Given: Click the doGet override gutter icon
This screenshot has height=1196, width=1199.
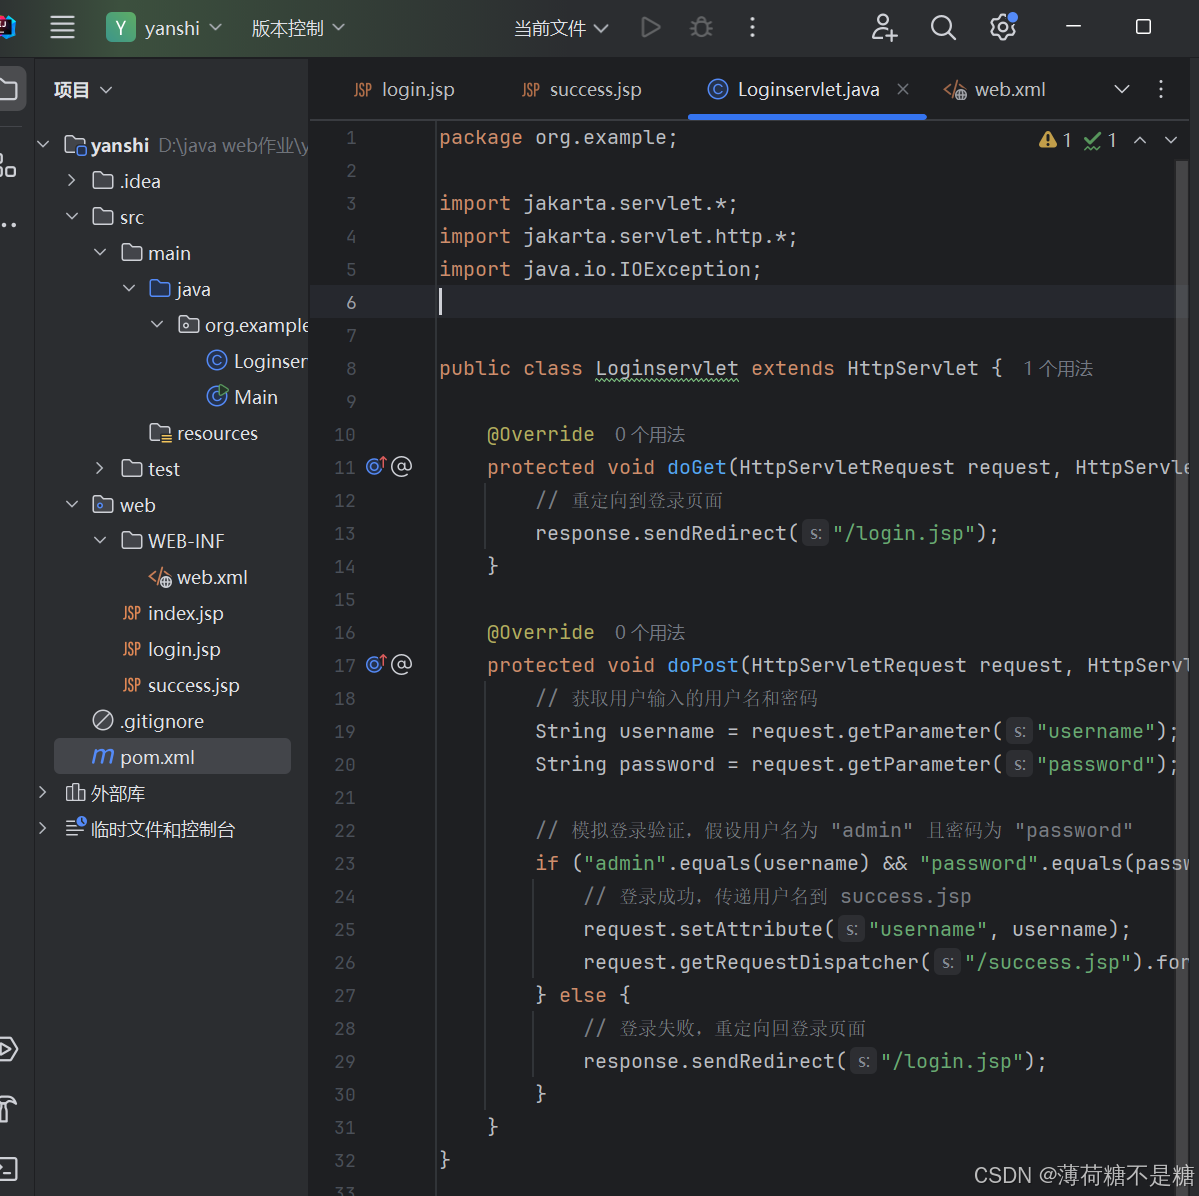Looking at the screenshot, I should pos(375,466).
